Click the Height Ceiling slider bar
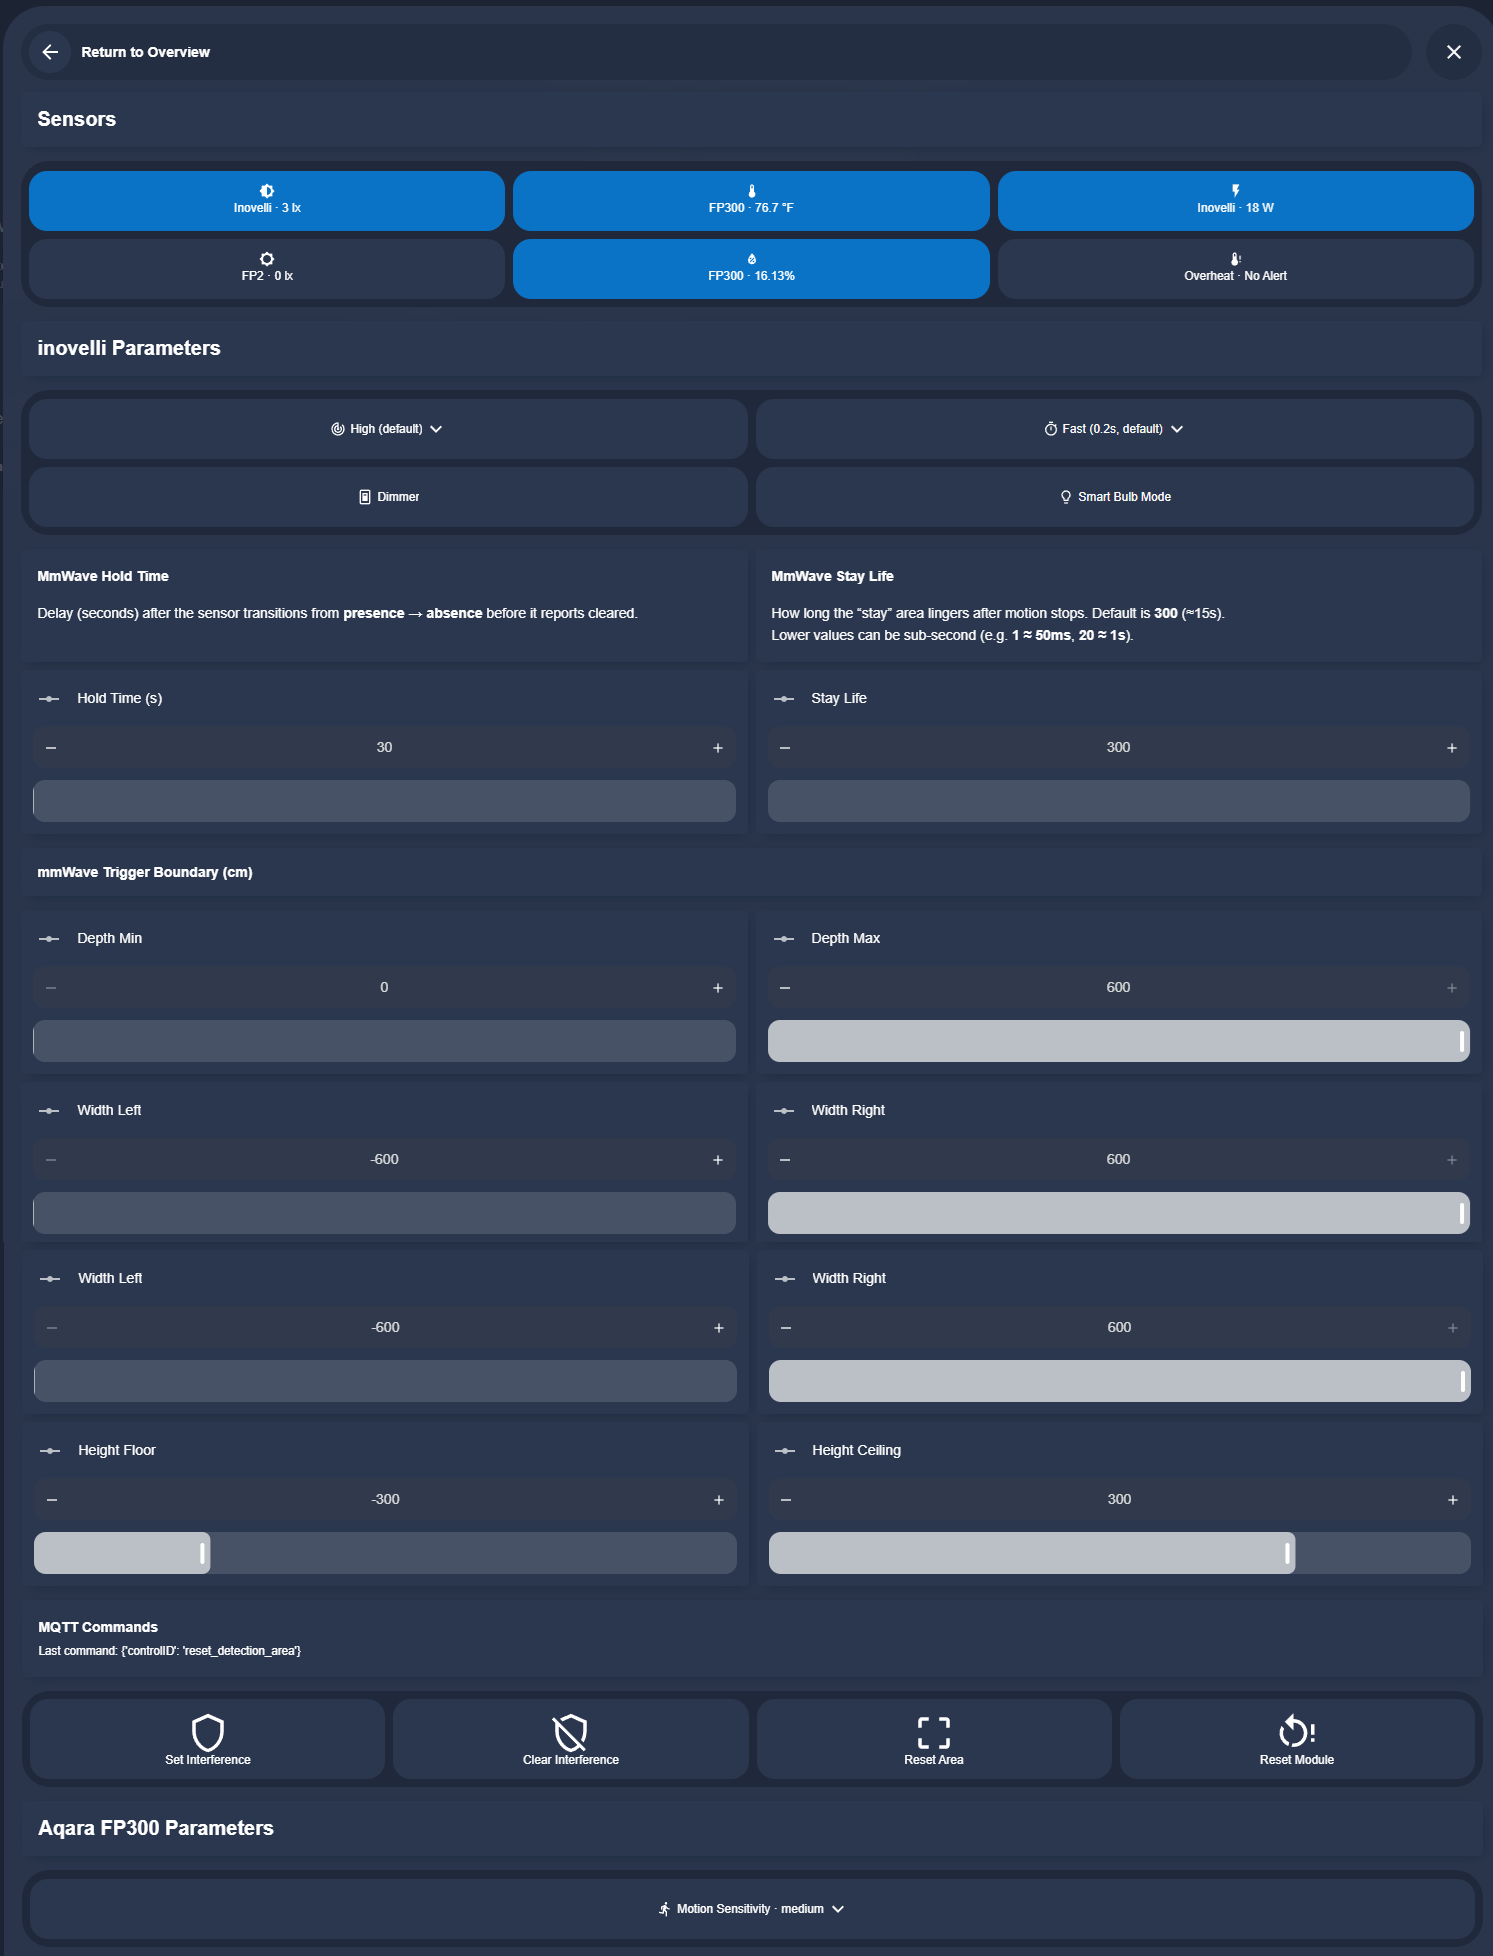This screenshot has width=1493, height=1956. [x=1119, y=1553]
